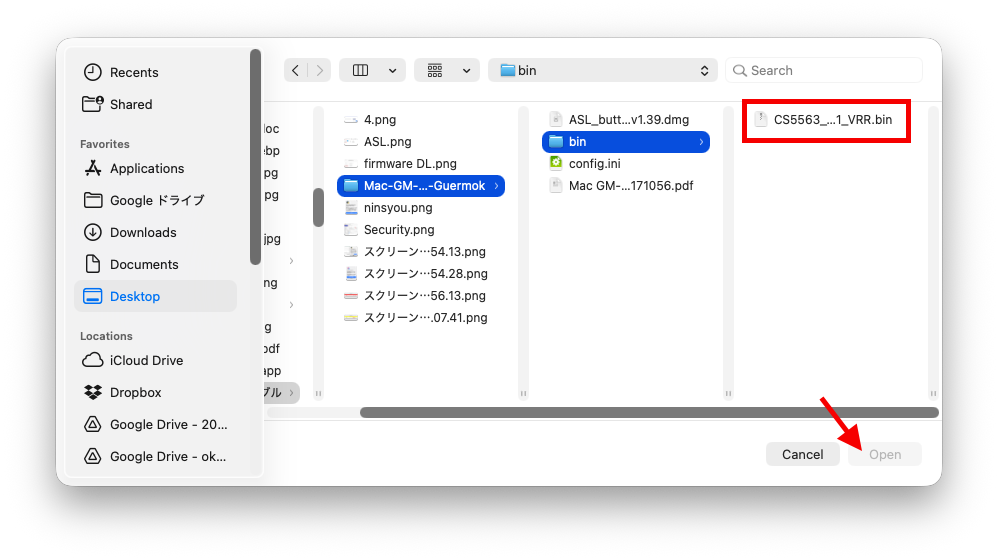Switch to column view icon
Image resolution: width=998 pixels, height=560 pixels.
(361, 70)
